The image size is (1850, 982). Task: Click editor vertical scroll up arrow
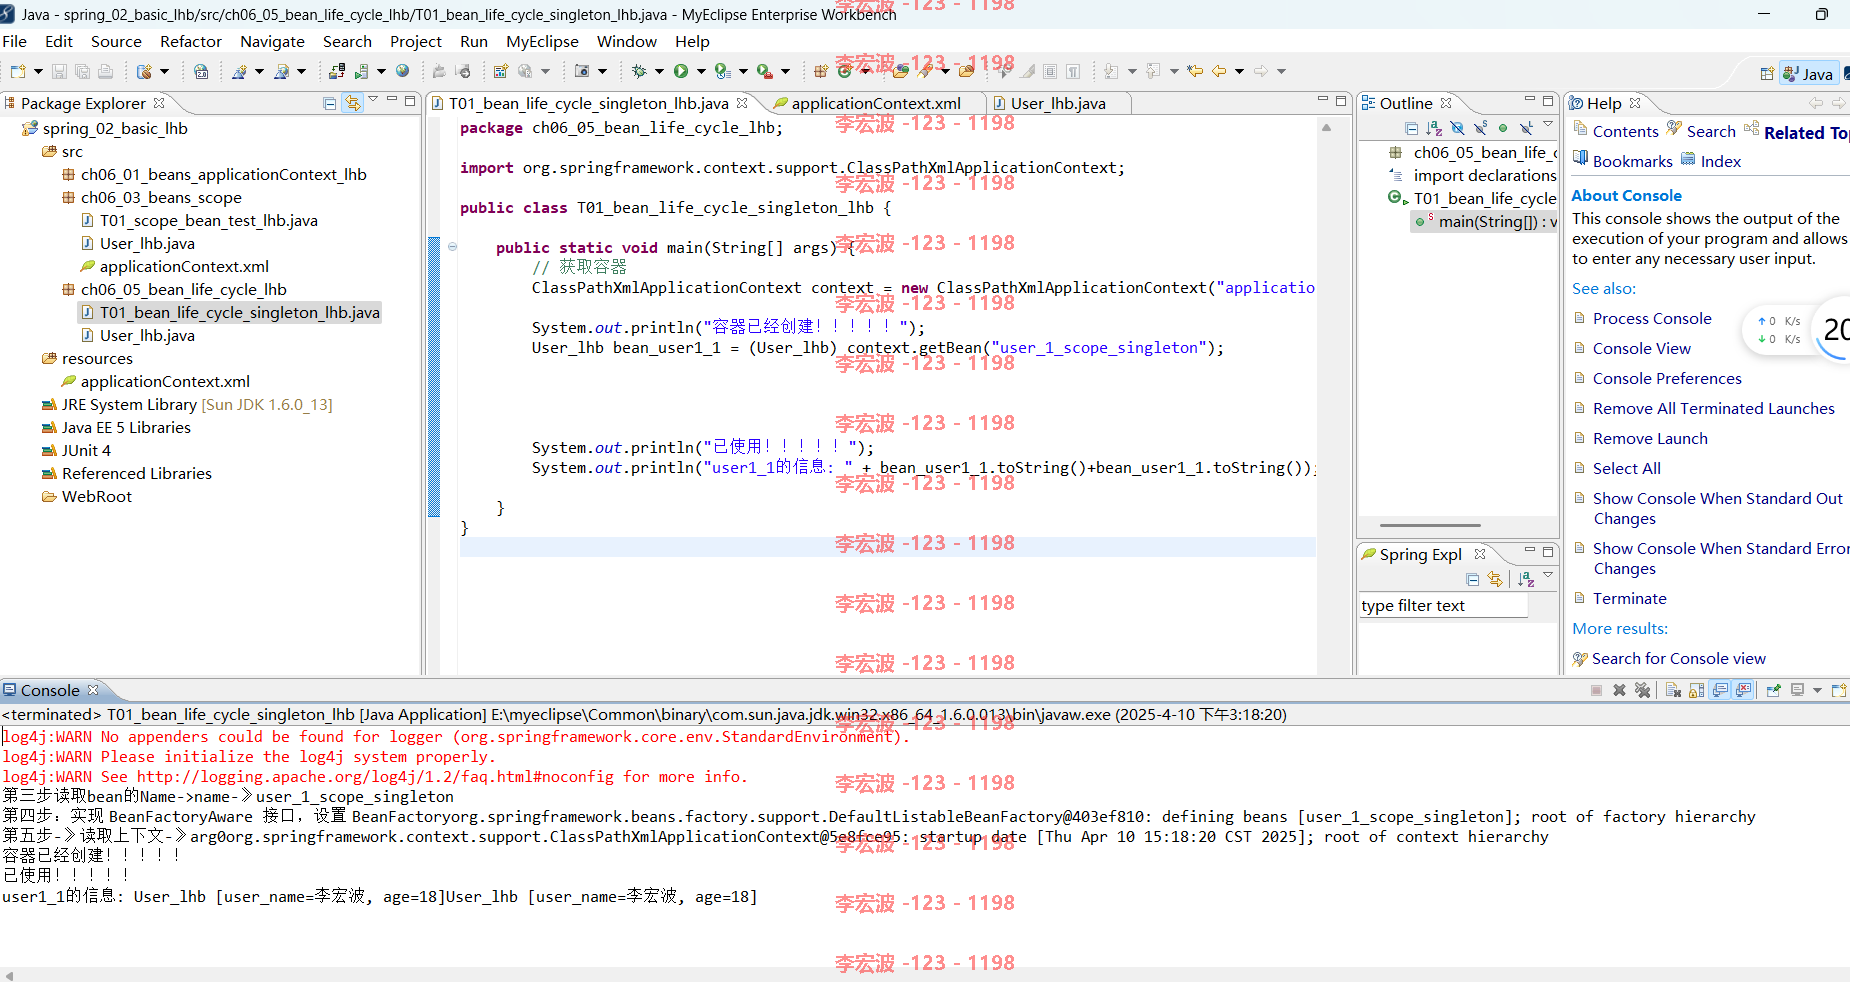[x=1327, y=128]
